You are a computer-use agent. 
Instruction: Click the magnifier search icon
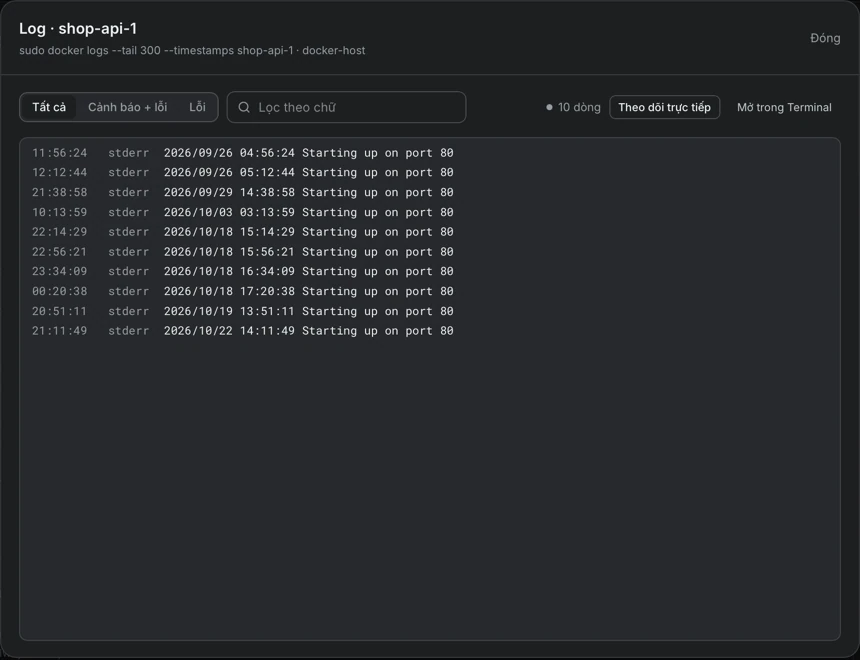pyautogui.click(x=244, y=107)
